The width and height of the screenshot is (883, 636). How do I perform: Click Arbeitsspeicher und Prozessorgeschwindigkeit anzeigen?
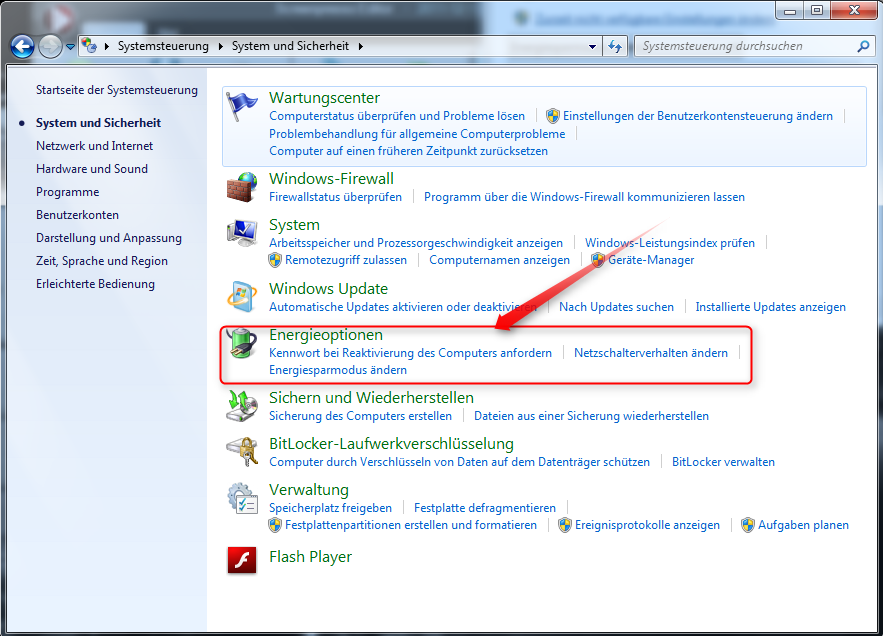[416, 243]
